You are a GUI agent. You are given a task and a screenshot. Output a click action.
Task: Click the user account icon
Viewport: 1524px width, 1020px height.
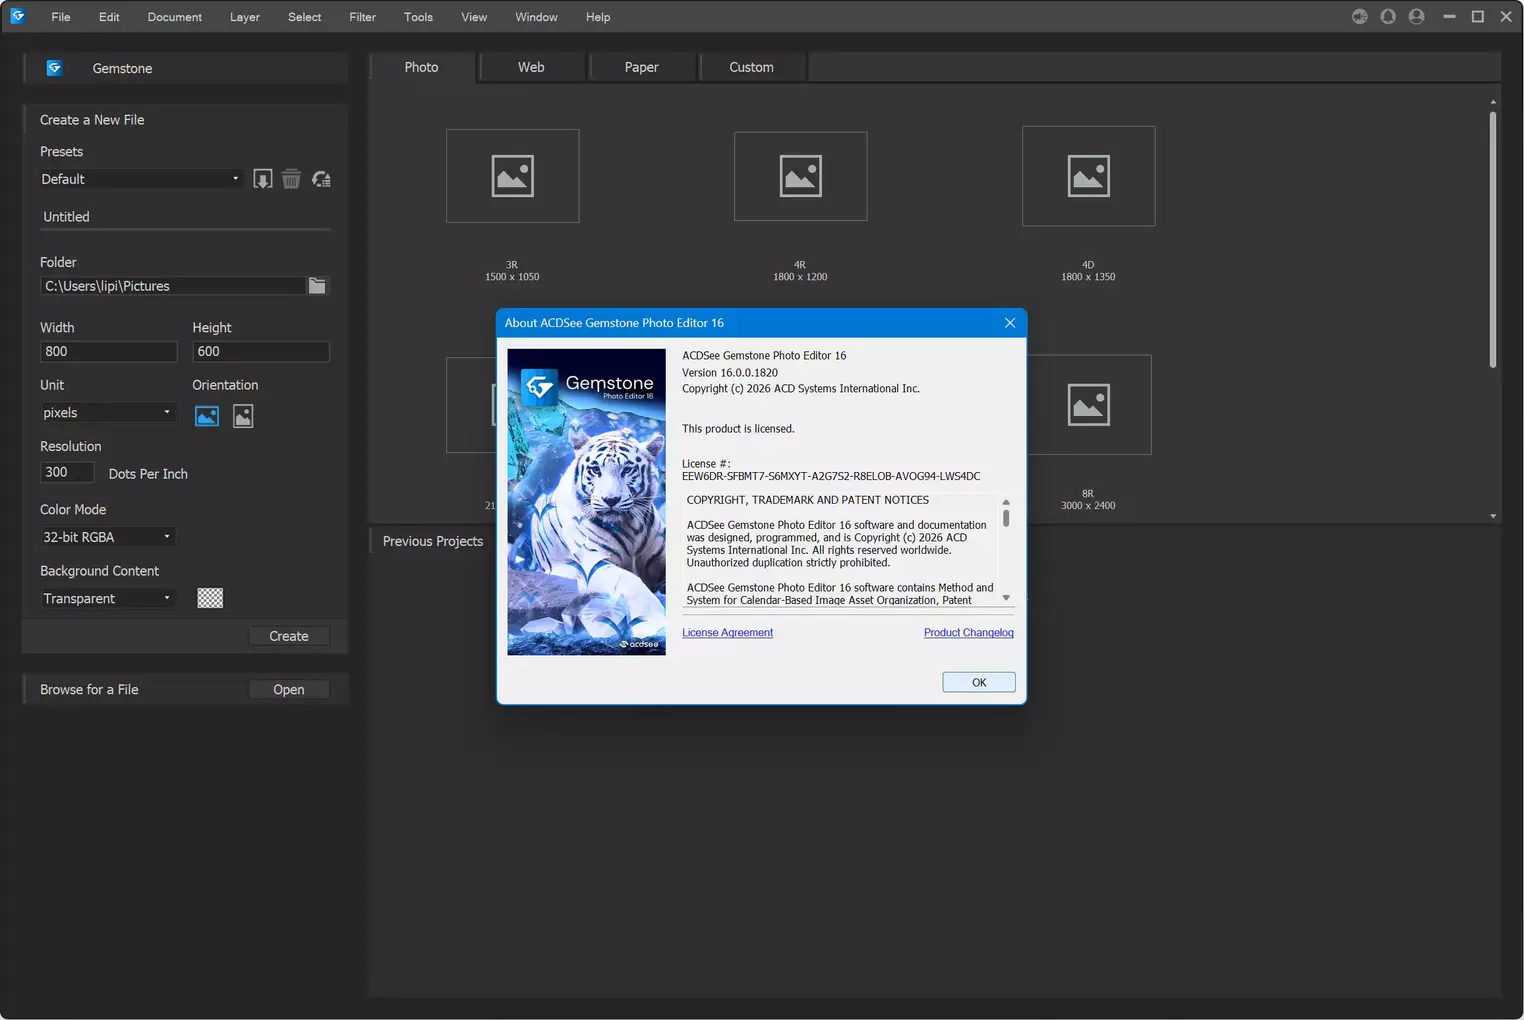[x=1416, y=17]
